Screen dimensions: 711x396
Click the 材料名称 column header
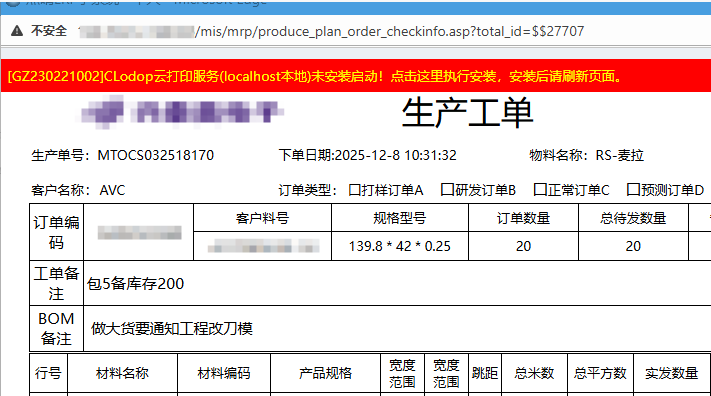coord(122,373)
